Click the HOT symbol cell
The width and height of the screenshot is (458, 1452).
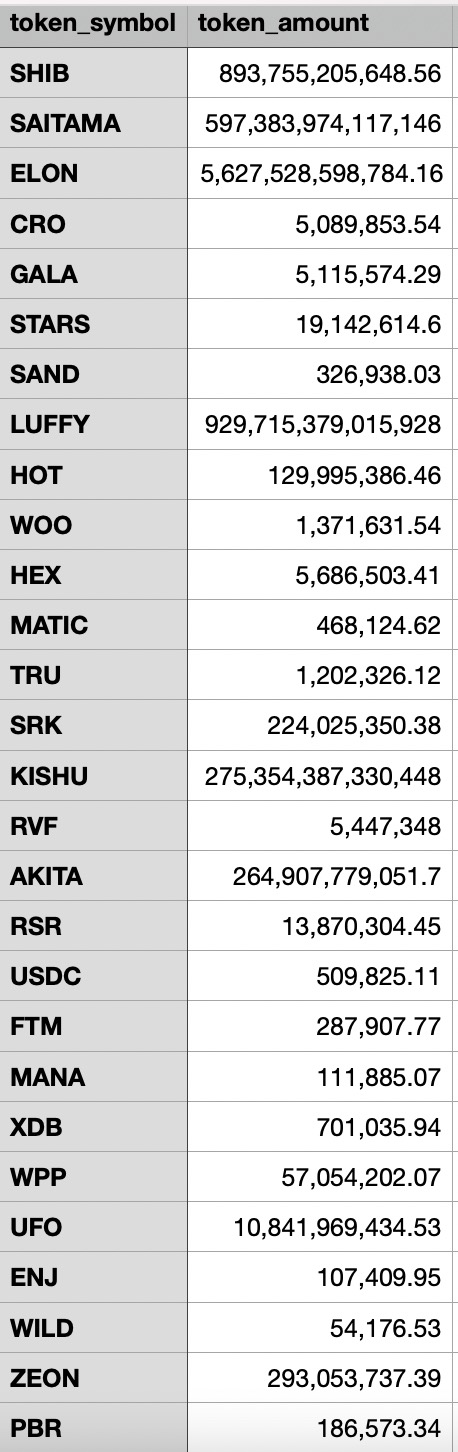click(93, 475)
